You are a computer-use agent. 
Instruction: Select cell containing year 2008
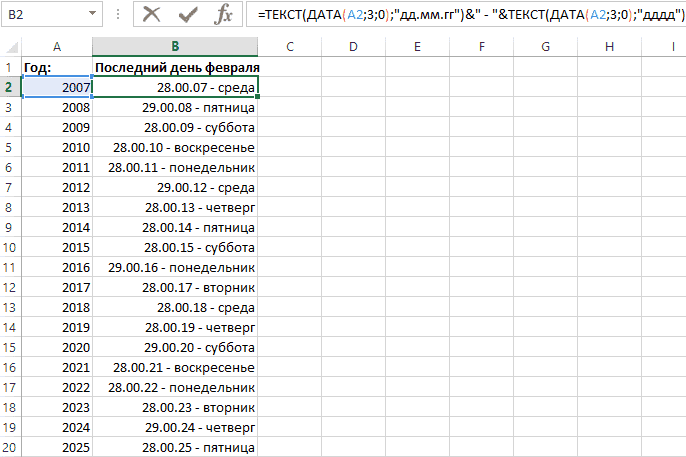57,107
